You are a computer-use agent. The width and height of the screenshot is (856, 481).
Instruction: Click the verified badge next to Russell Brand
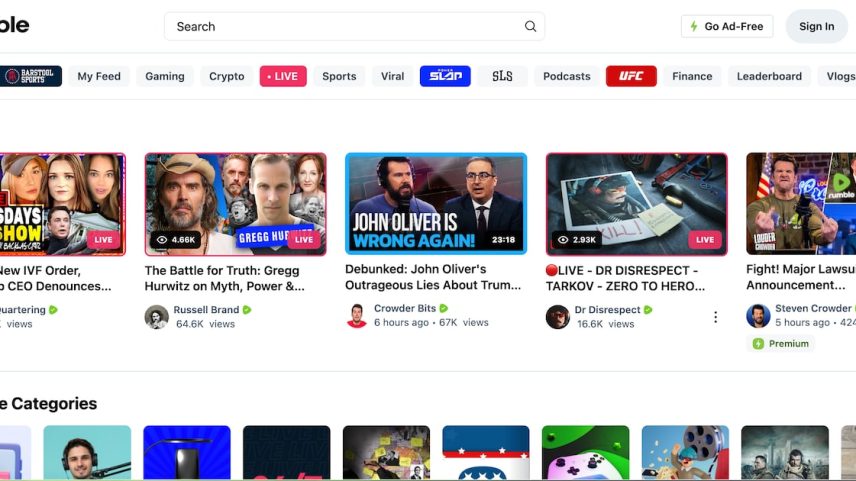[x=247, y=310]
